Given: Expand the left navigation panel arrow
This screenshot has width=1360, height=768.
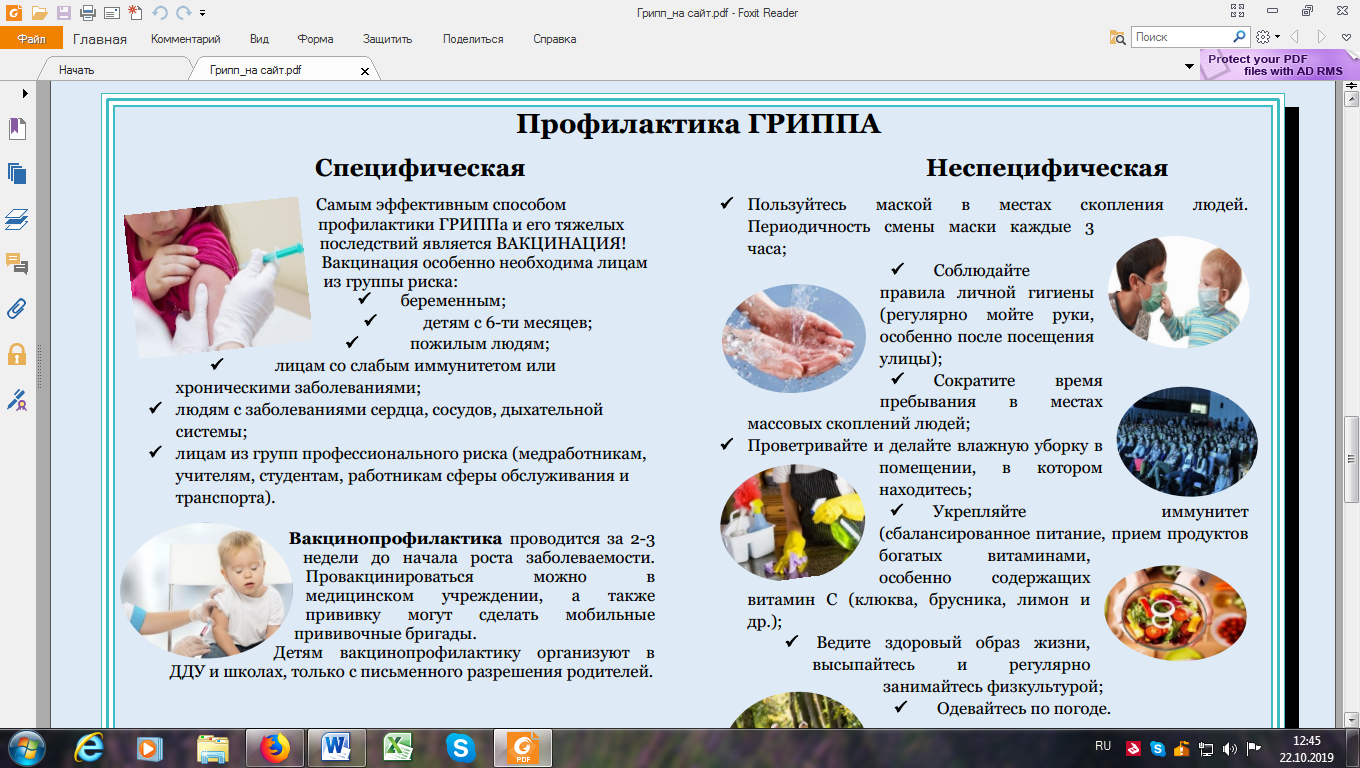Looking at the screenshot, I should (25, 93).
